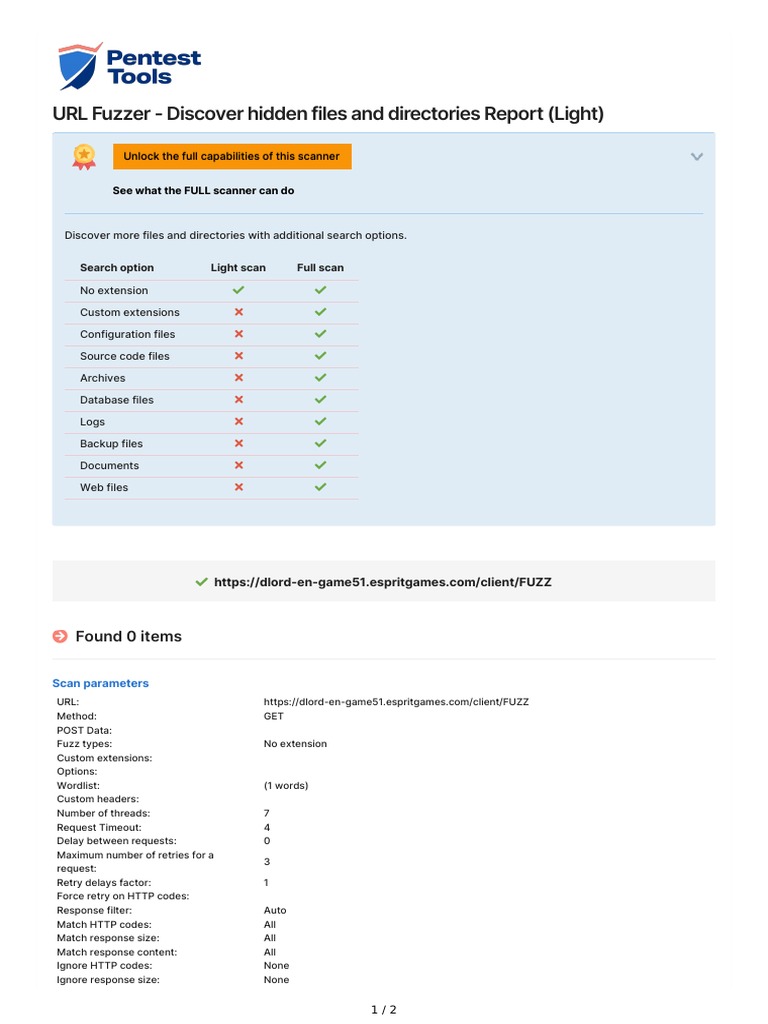The image size is (768, 1024).
Task: Click the green checkmark before the scanned URL
Action: pos(202,581)
